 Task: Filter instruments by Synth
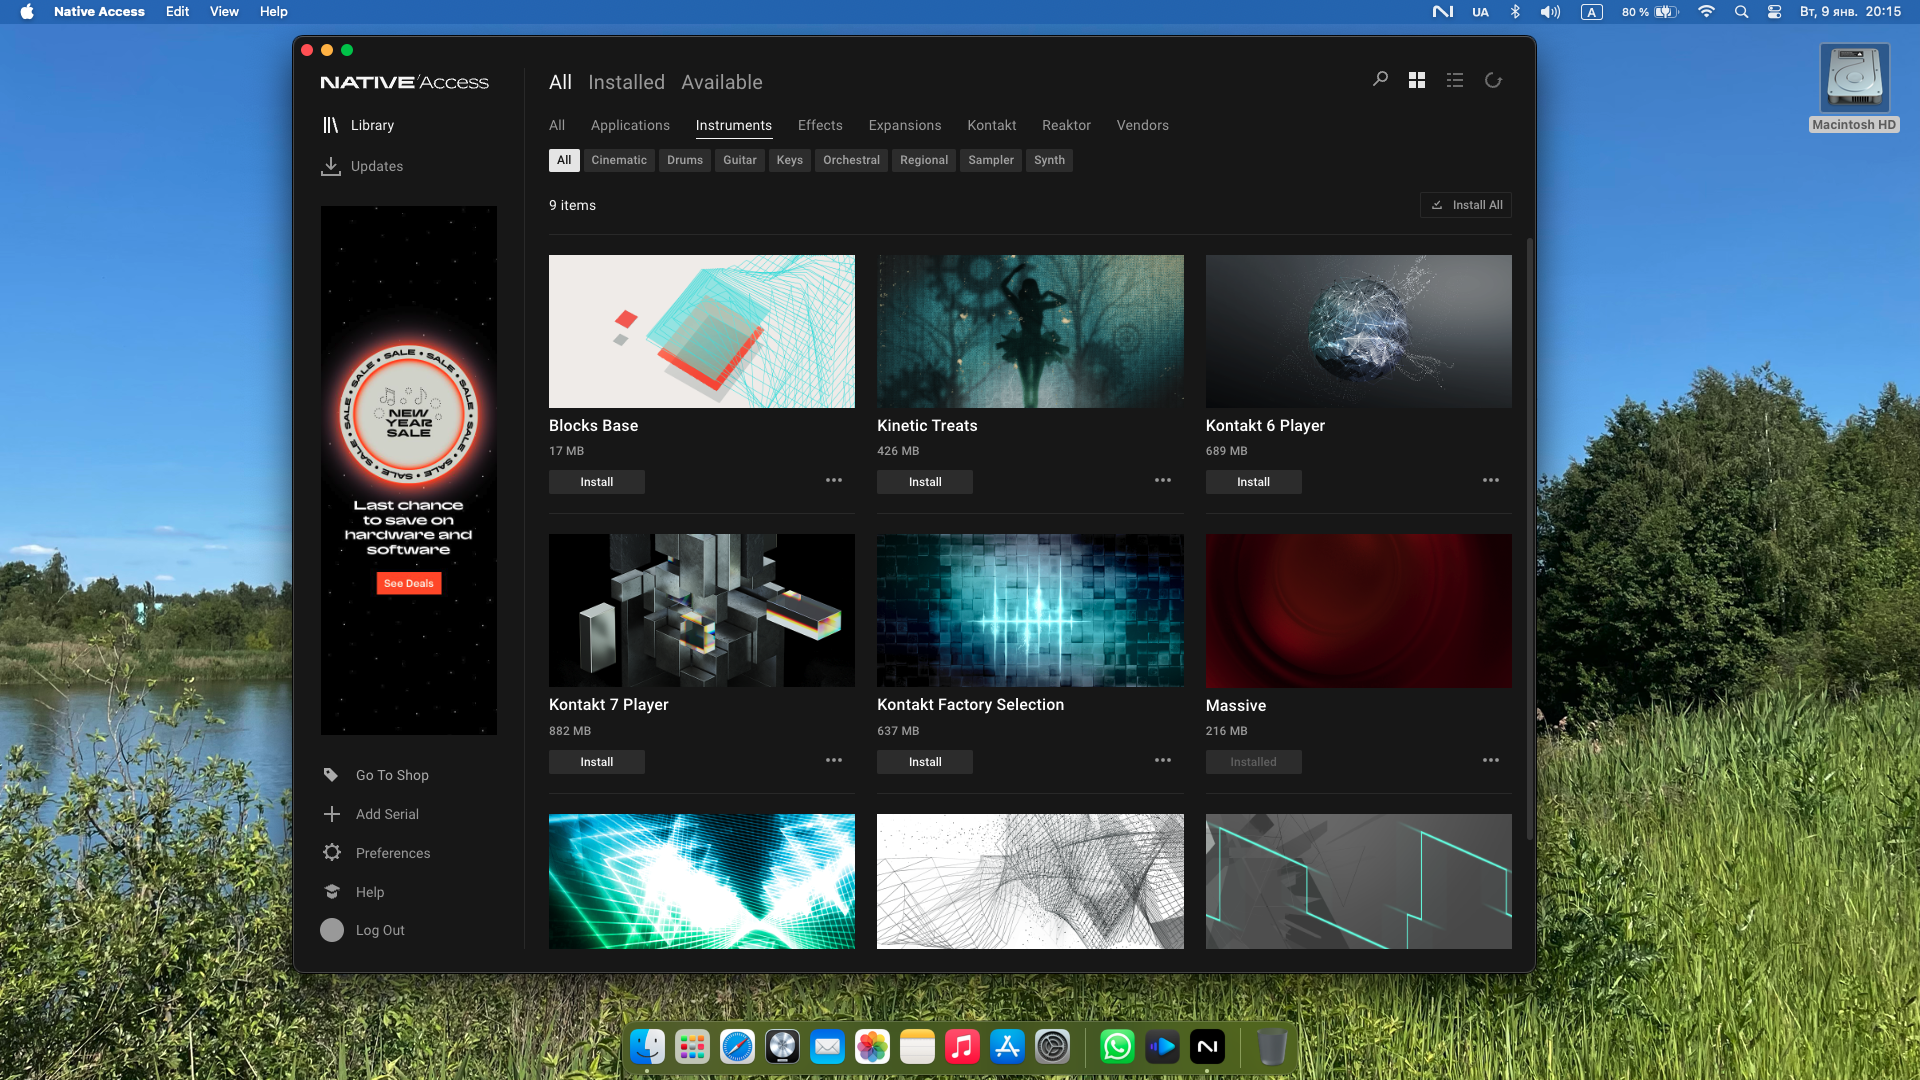coord(1049,160)
